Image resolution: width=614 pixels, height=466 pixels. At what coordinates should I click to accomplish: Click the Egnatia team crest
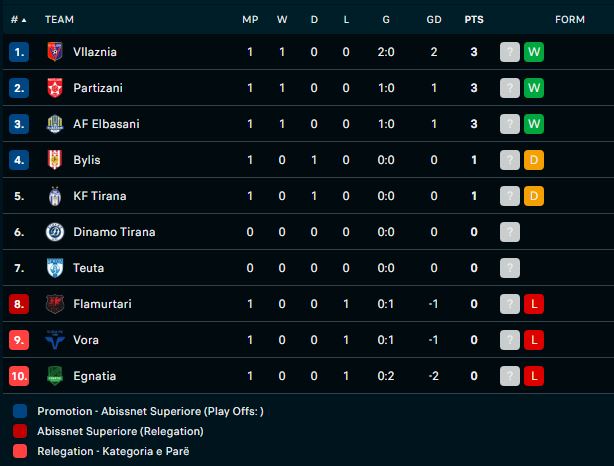(54, 376)
